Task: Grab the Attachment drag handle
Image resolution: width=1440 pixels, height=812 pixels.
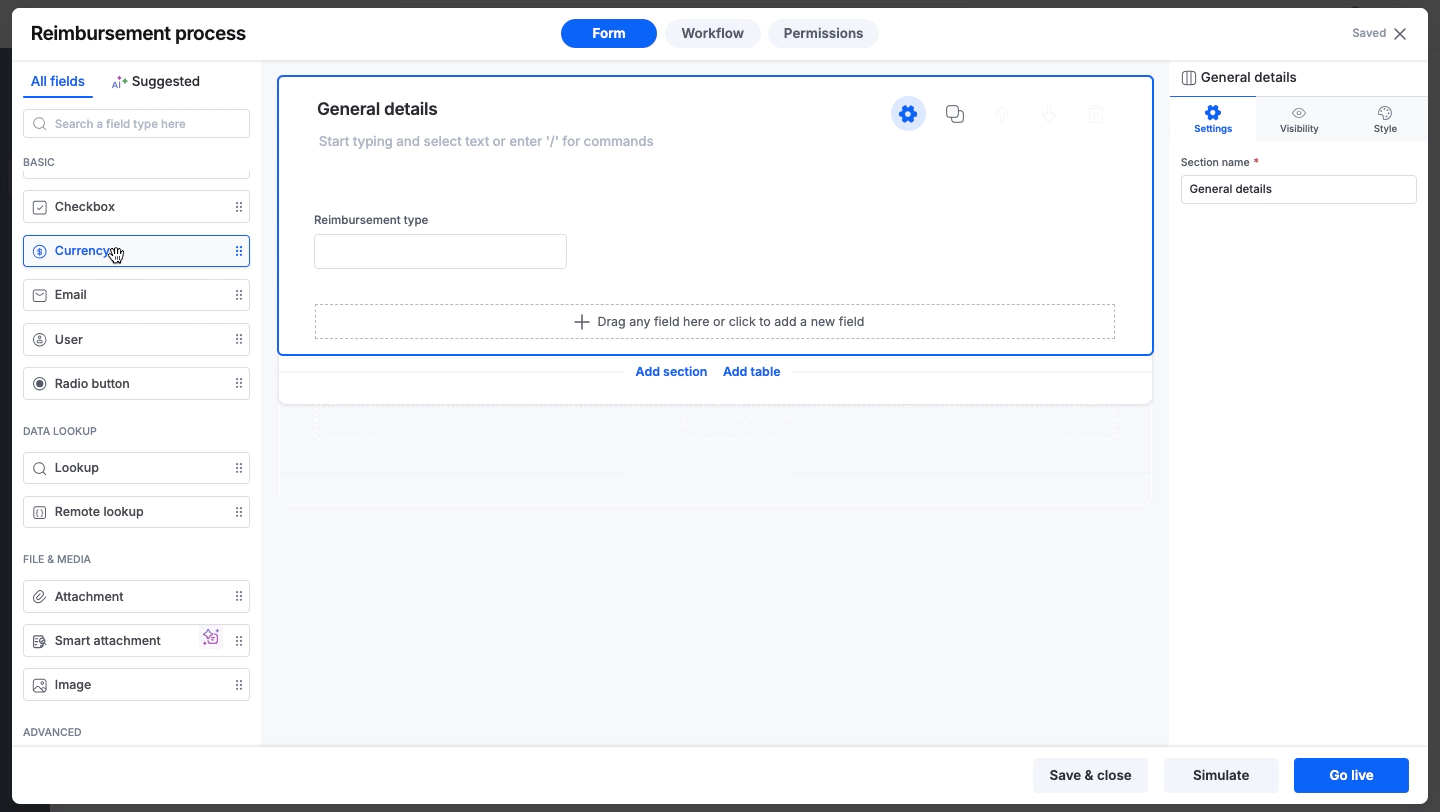Action: [239, 596]
